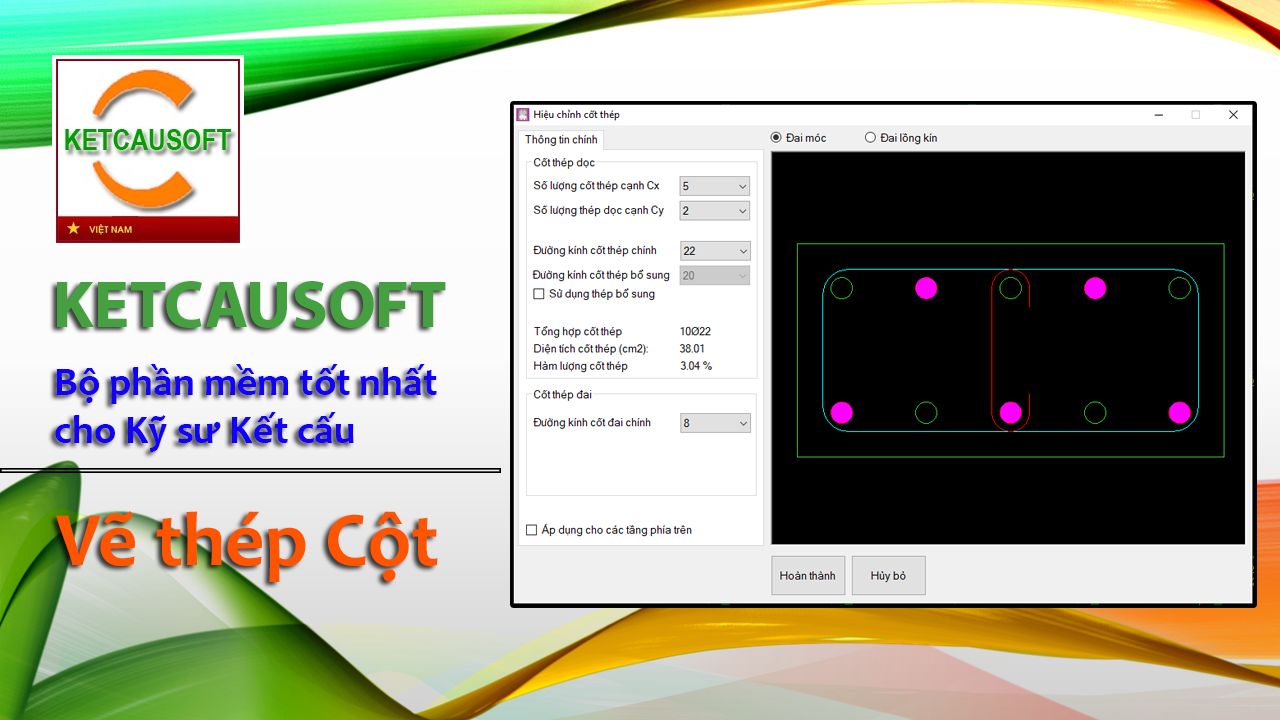1280x720 pixels.
Task: Select the top-left magenta rebar dot
Action: click(925, 289)
